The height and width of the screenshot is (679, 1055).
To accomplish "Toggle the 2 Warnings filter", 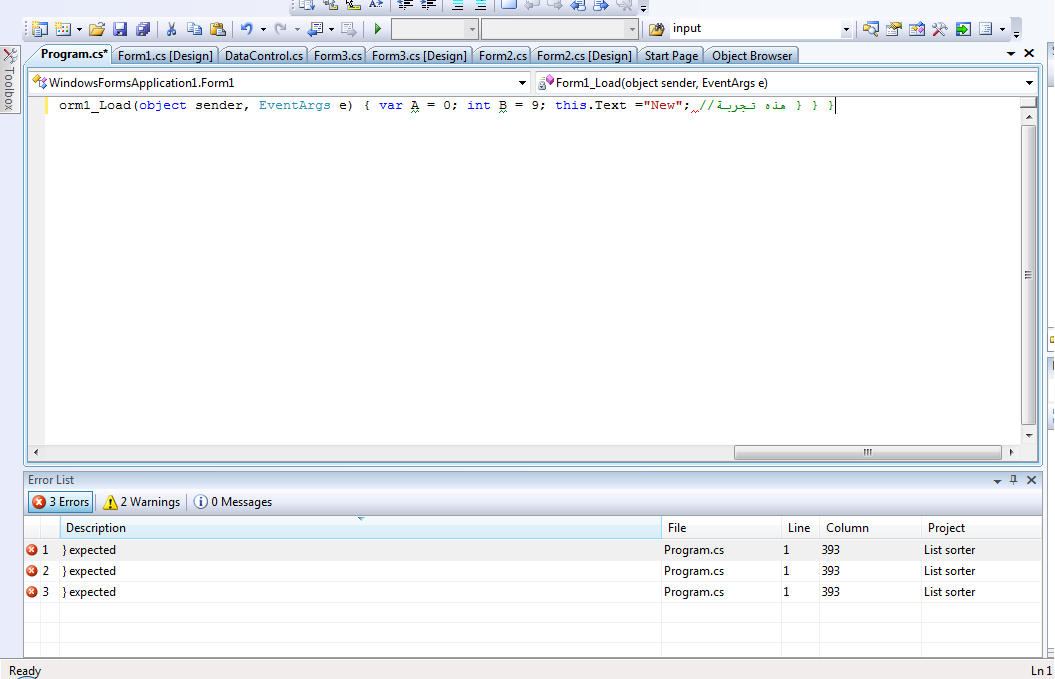I will click(x=142, y=502).
